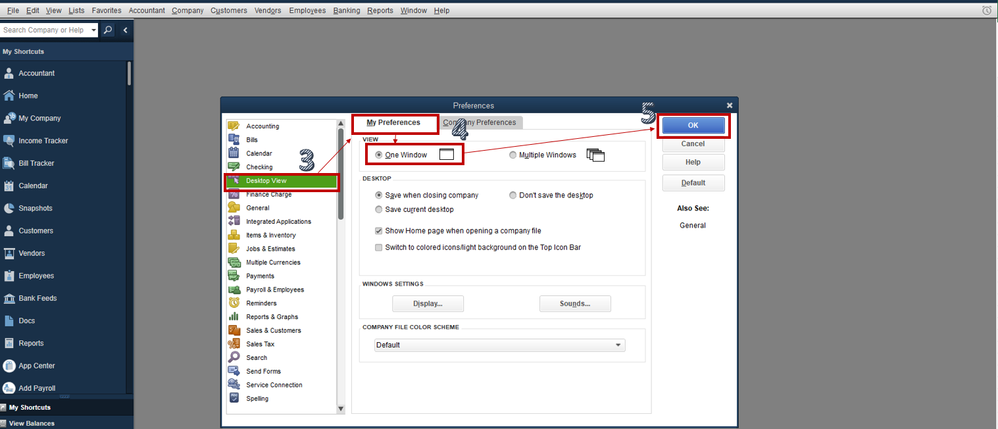
Task: Open Bill Tracker icon
Action: 9,163
